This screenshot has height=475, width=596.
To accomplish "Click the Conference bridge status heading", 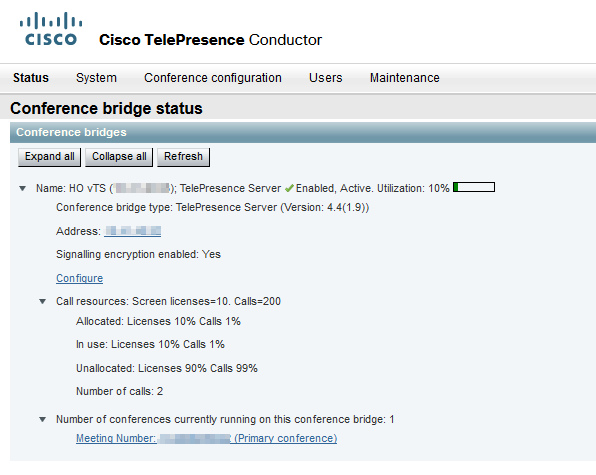I will [x=106, y=109].
